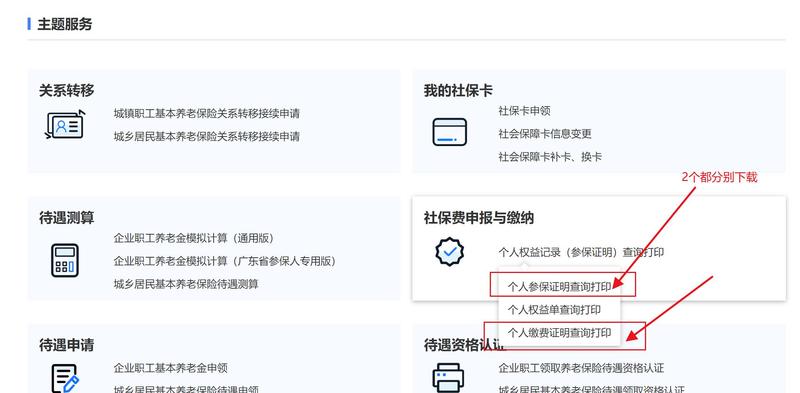Viewport: 800px width, 393px height.
Task: Open 企业职工基本养老金申领 link
Action: 170,368
